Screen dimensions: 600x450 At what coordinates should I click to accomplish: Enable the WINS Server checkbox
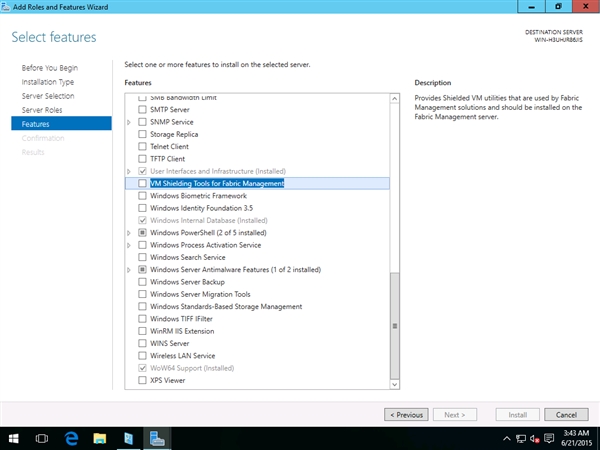pyautogui.click(x=142, y=343)
